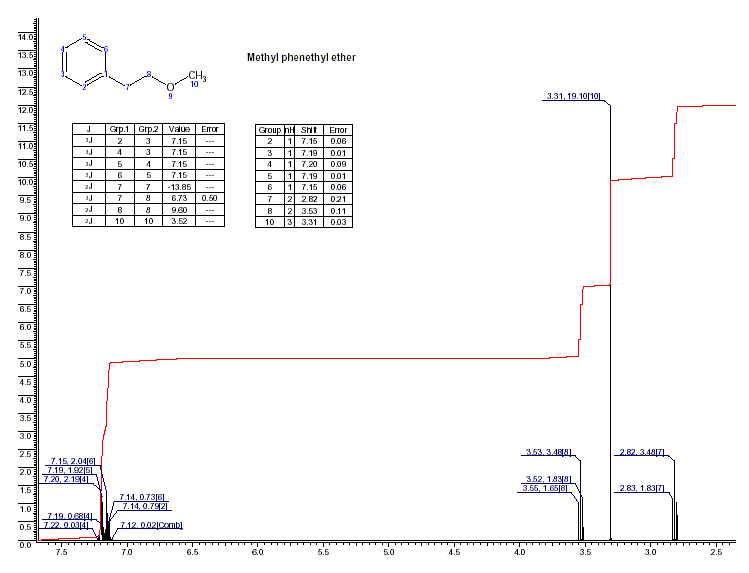The height and width of the screenshot is (573, 749).
Task: Click the tall peak line at 3.31 ppm
Action: [x=610, y=330]
